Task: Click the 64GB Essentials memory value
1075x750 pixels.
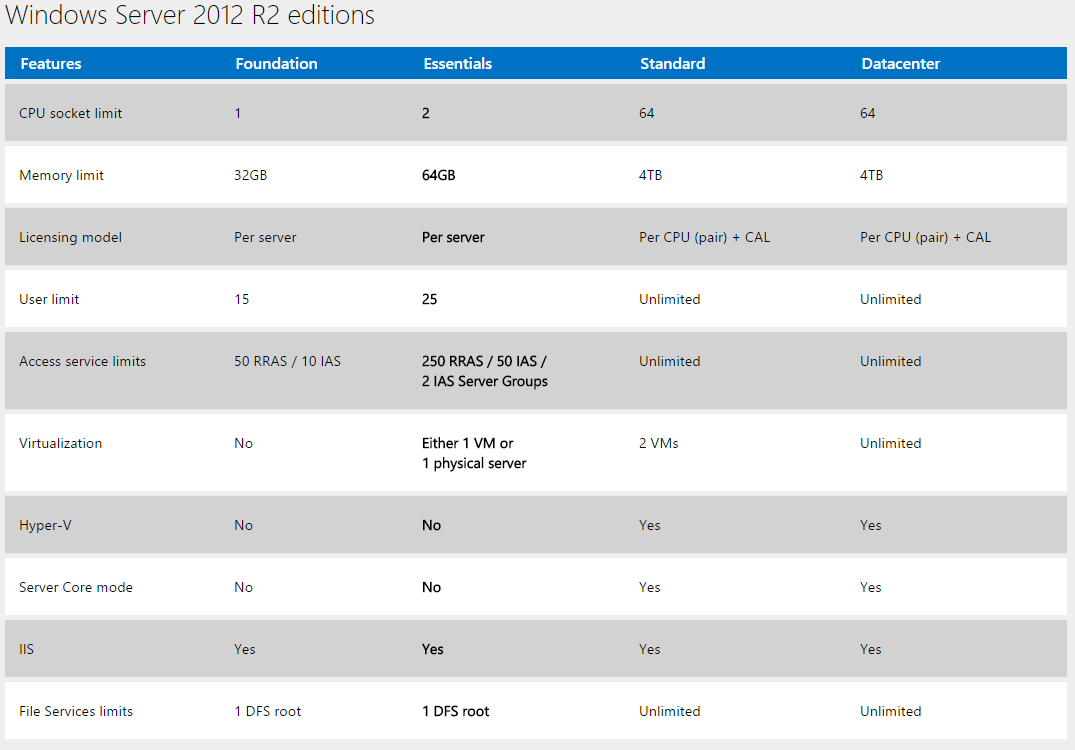Action: 438,175
